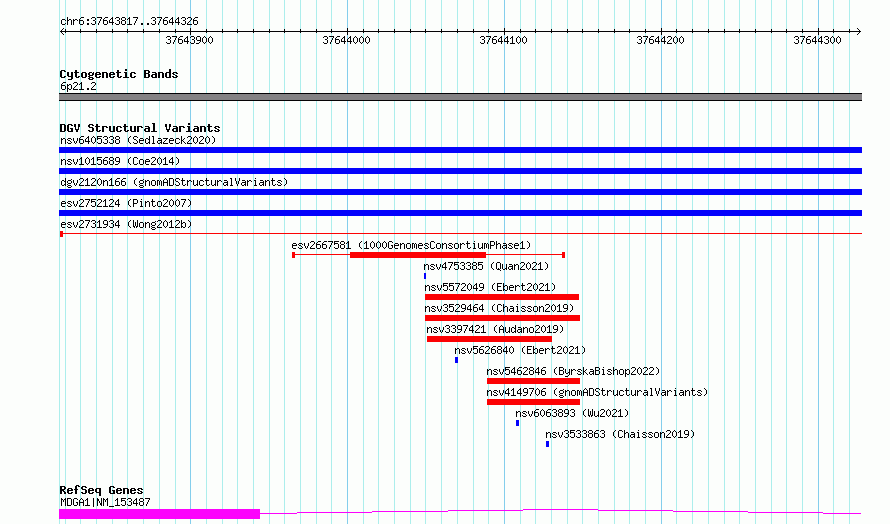Screen dimensions: 890x524
Task: Select the nsv1015689 (Coe2014) variant label
Action: (120, 161)
